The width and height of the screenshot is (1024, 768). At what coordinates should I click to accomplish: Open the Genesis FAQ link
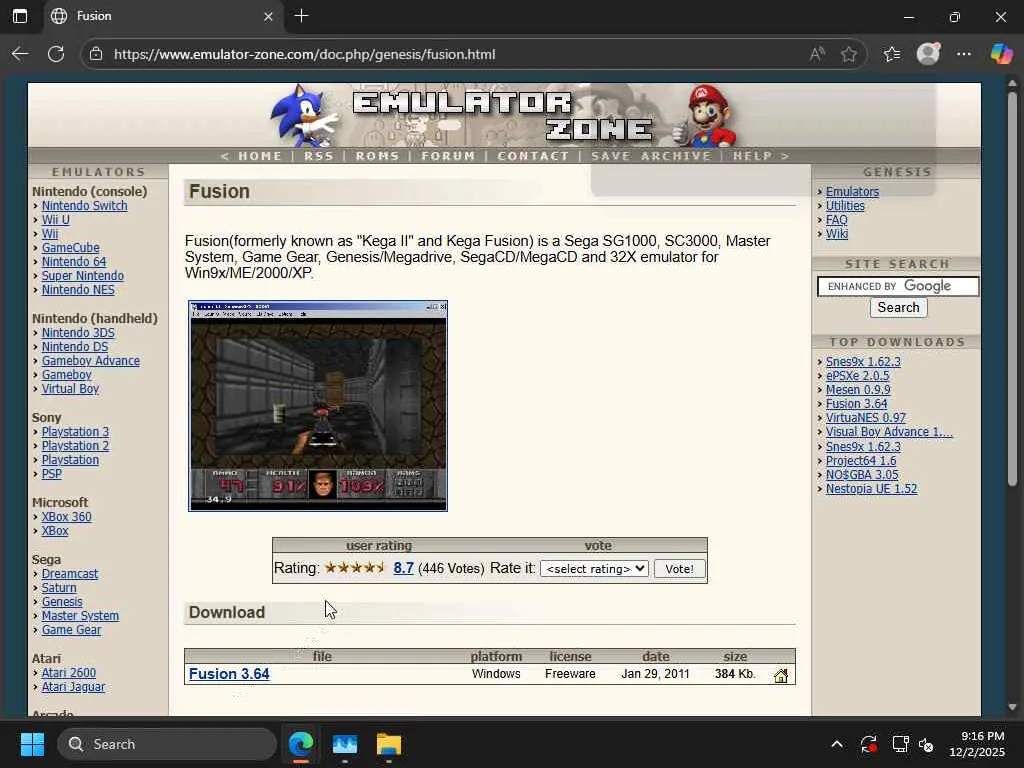pos(837,220)
